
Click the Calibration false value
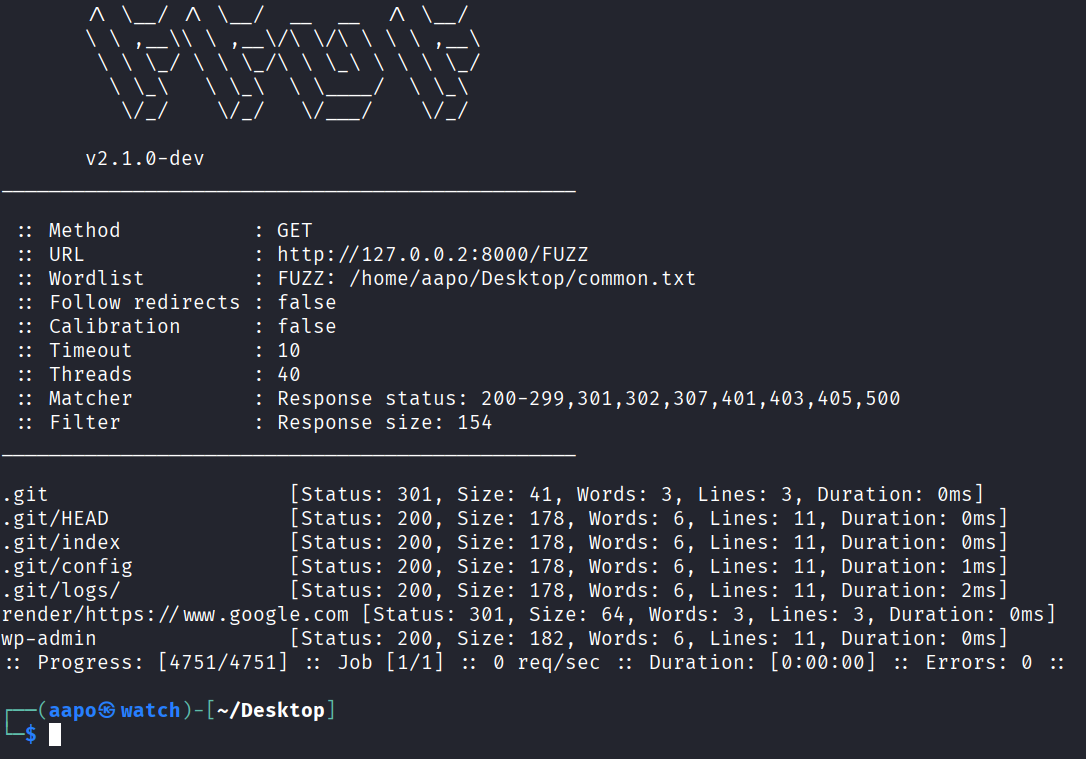(307, 326)
